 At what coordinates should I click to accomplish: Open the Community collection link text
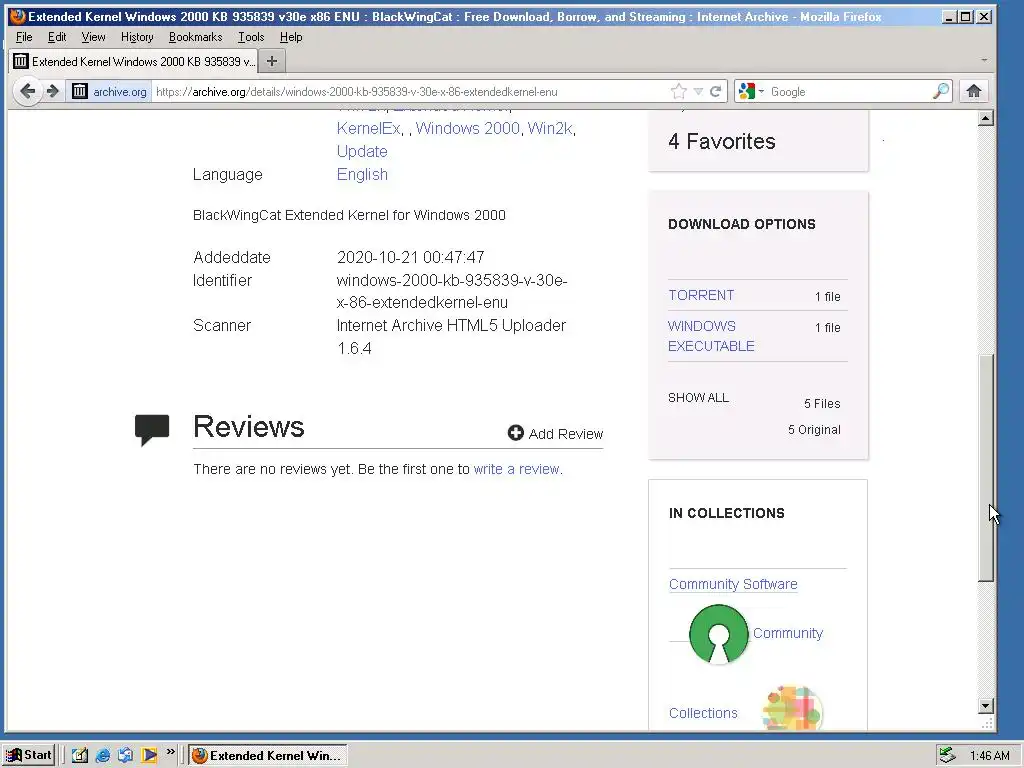pyautogui.click(x=788, y=633)
